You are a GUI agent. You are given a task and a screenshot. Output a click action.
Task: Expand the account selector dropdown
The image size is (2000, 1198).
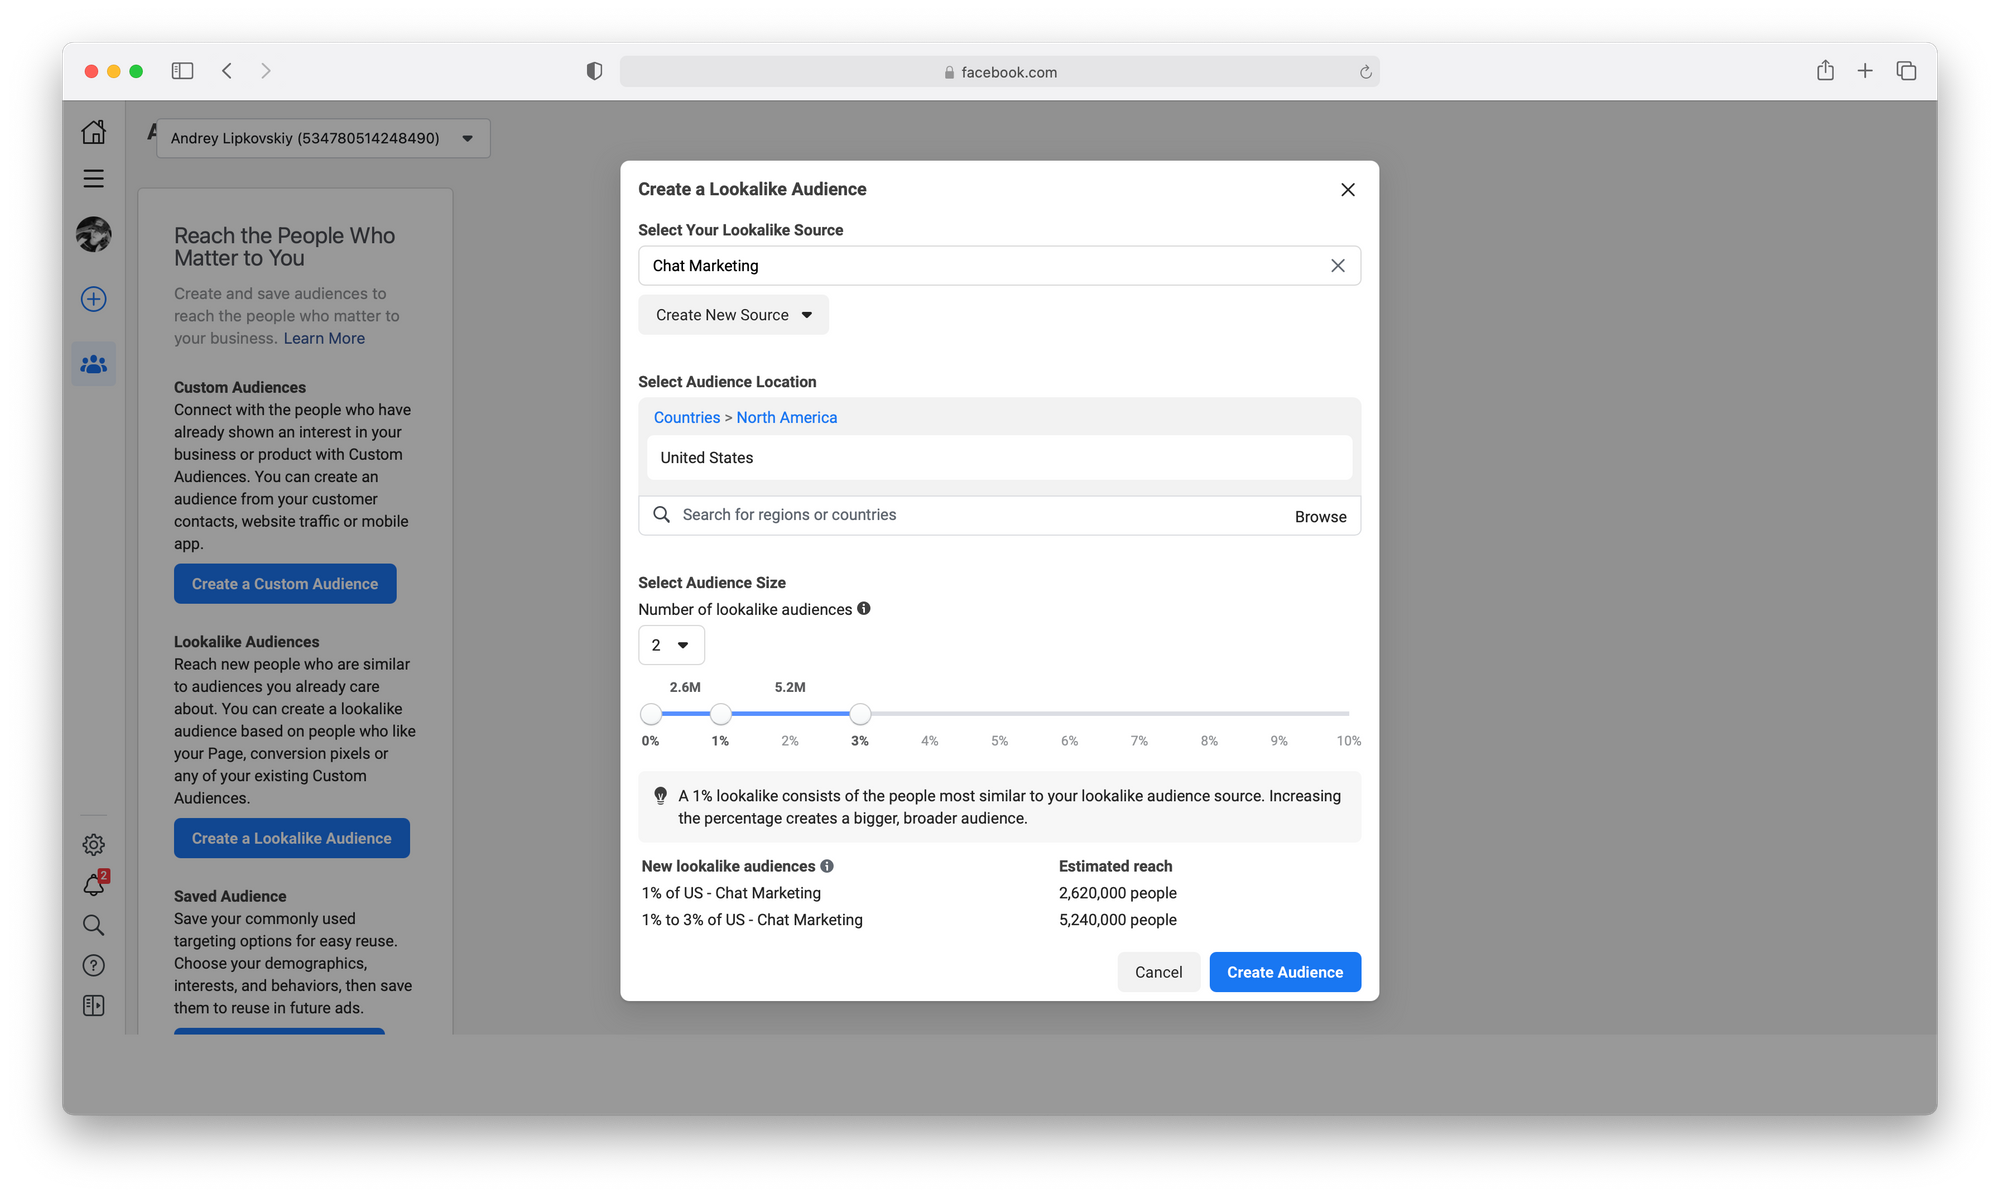point(468,137)
